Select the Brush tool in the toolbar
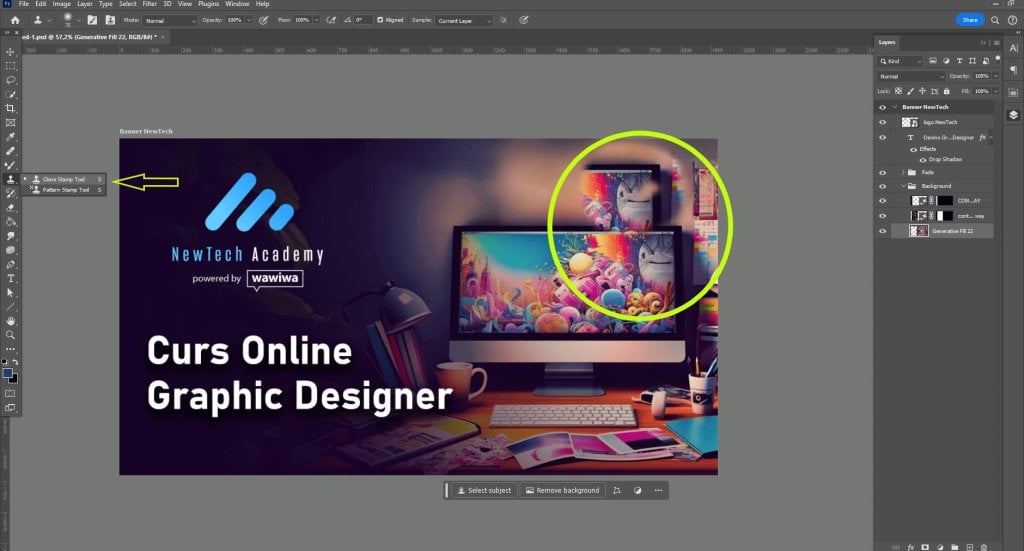Screen dimensions: 1024x551 [10, 165]
